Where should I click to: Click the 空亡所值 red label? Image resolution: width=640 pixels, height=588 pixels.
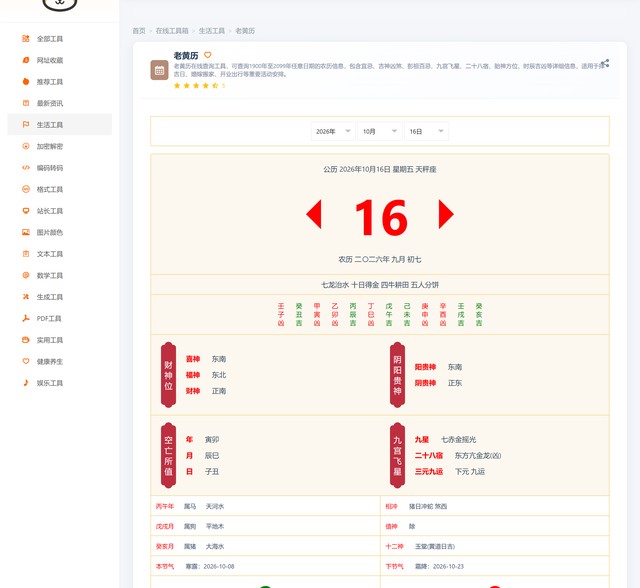(x=169, y=455)
